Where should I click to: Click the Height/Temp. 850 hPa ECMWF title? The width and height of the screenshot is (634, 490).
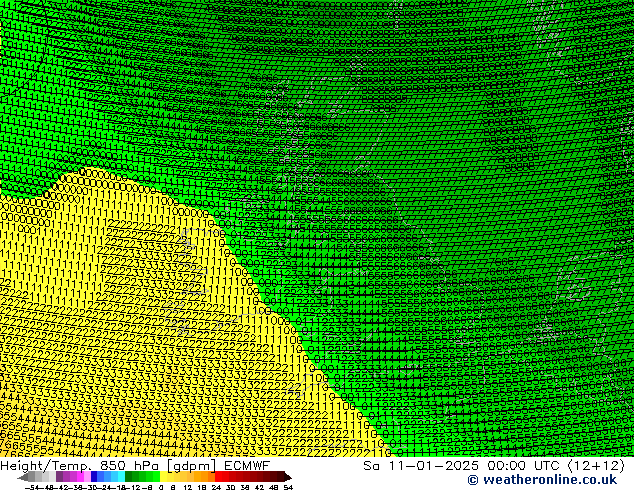(x=135, y=465)
